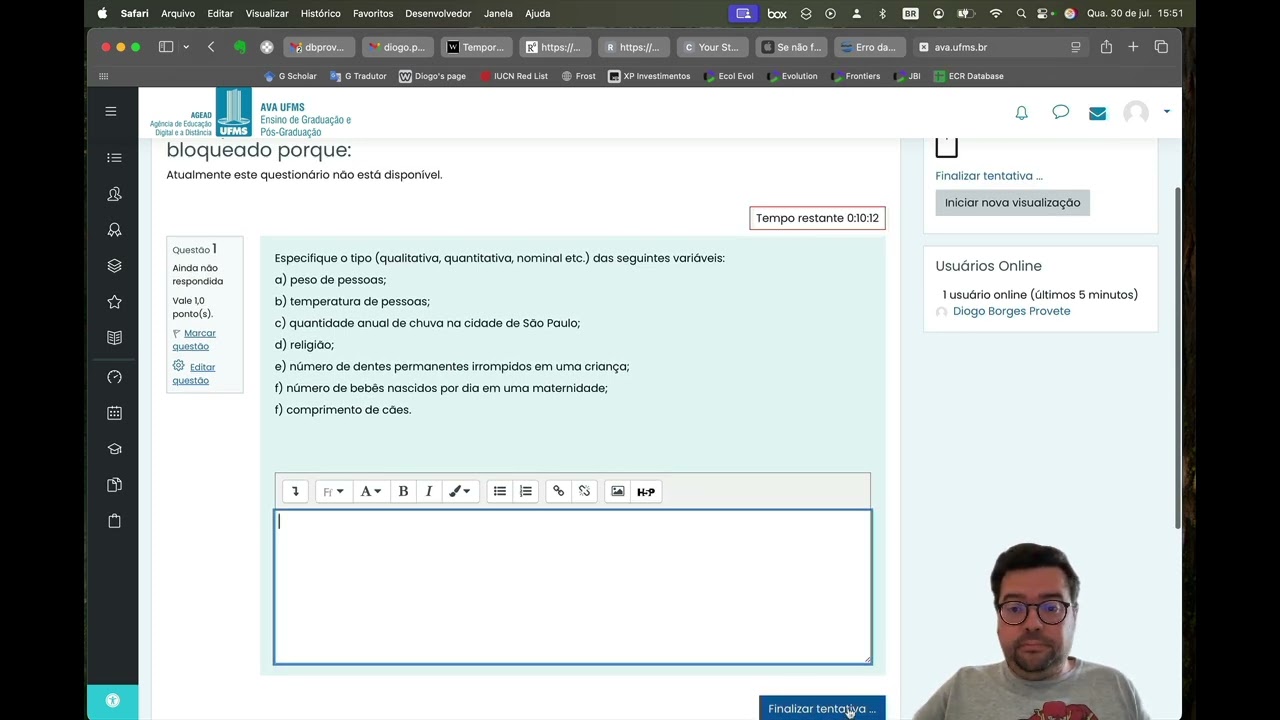Open Safari sidebar options chevron
Screen dimensions: 1280x720
pyautogui.click(x=186, y=47)
